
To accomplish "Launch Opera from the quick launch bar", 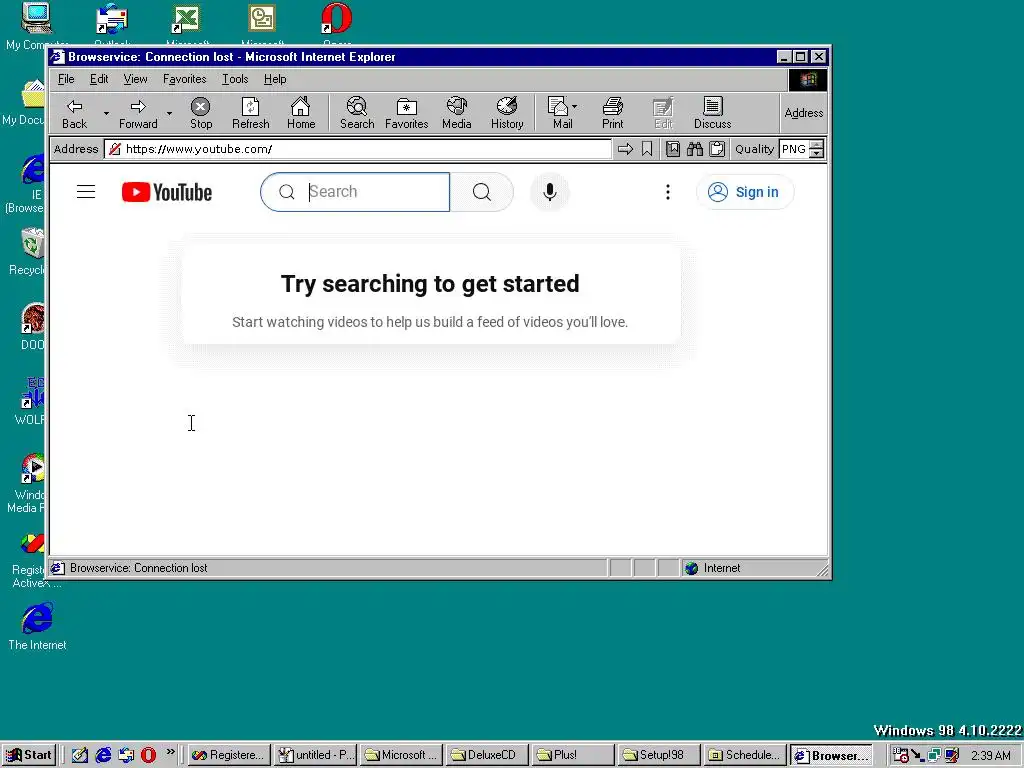I will (149, 755).
